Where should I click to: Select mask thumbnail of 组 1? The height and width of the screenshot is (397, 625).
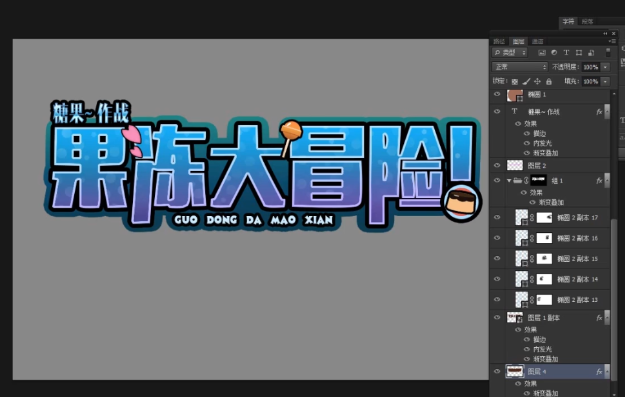(538, 180)
